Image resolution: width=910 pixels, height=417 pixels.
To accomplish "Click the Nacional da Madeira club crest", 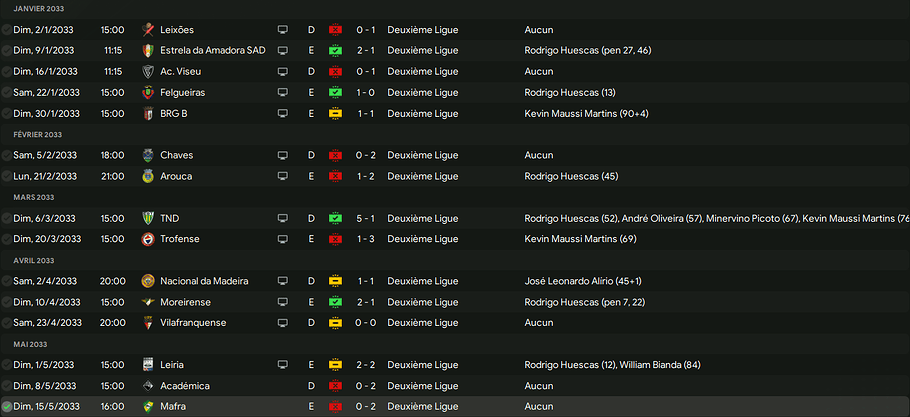I will [149, 281].
